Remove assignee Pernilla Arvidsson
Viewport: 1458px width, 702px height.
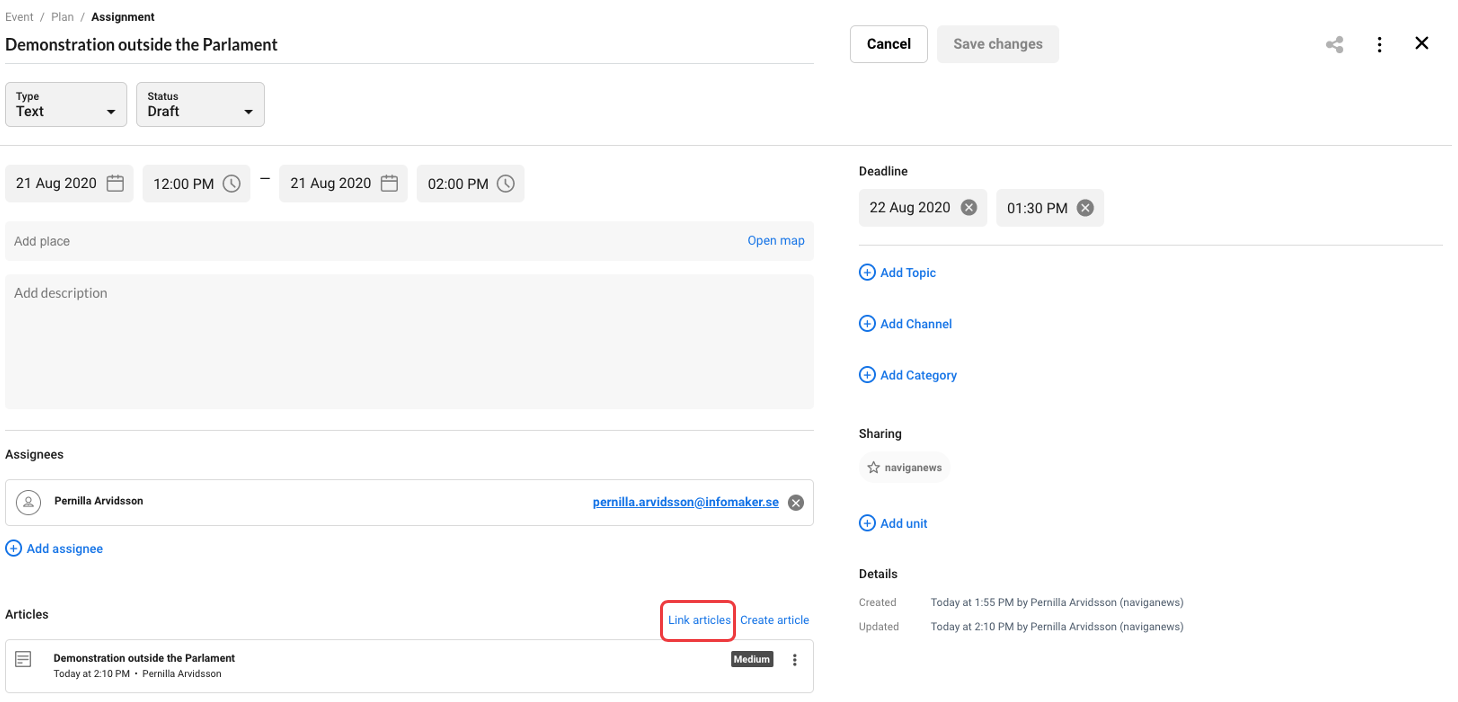pyautogui.click(x=795, y=503)
